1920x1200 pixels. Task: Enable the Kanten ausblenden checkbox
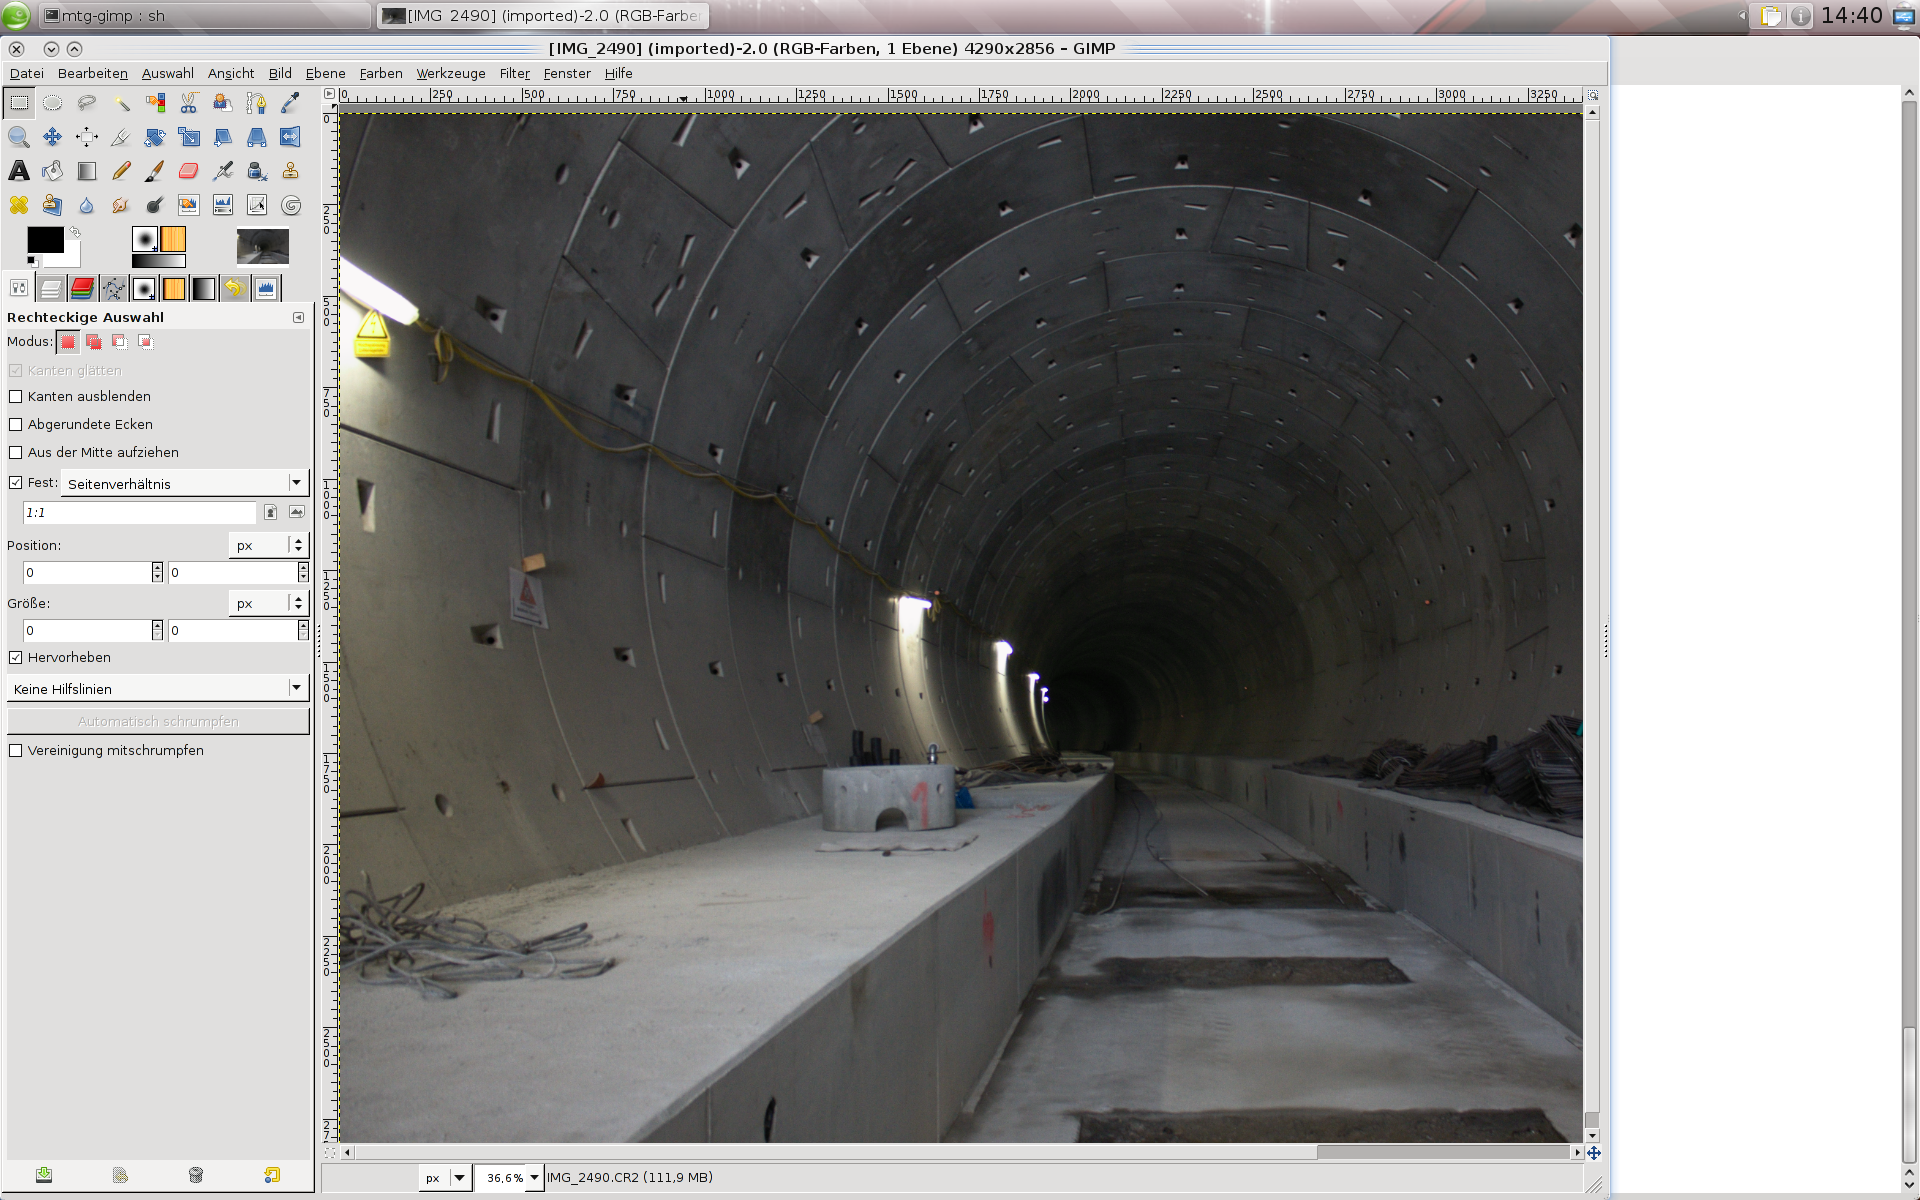click(x=16, y=397)
